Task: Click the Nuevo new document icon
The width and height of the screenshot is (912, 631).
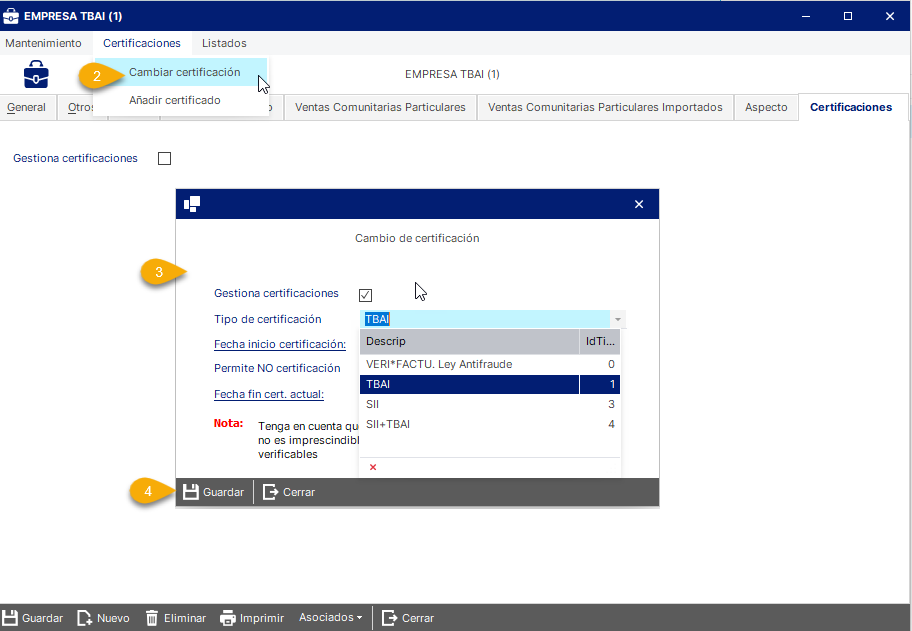Action: click(x=85, y=618)
